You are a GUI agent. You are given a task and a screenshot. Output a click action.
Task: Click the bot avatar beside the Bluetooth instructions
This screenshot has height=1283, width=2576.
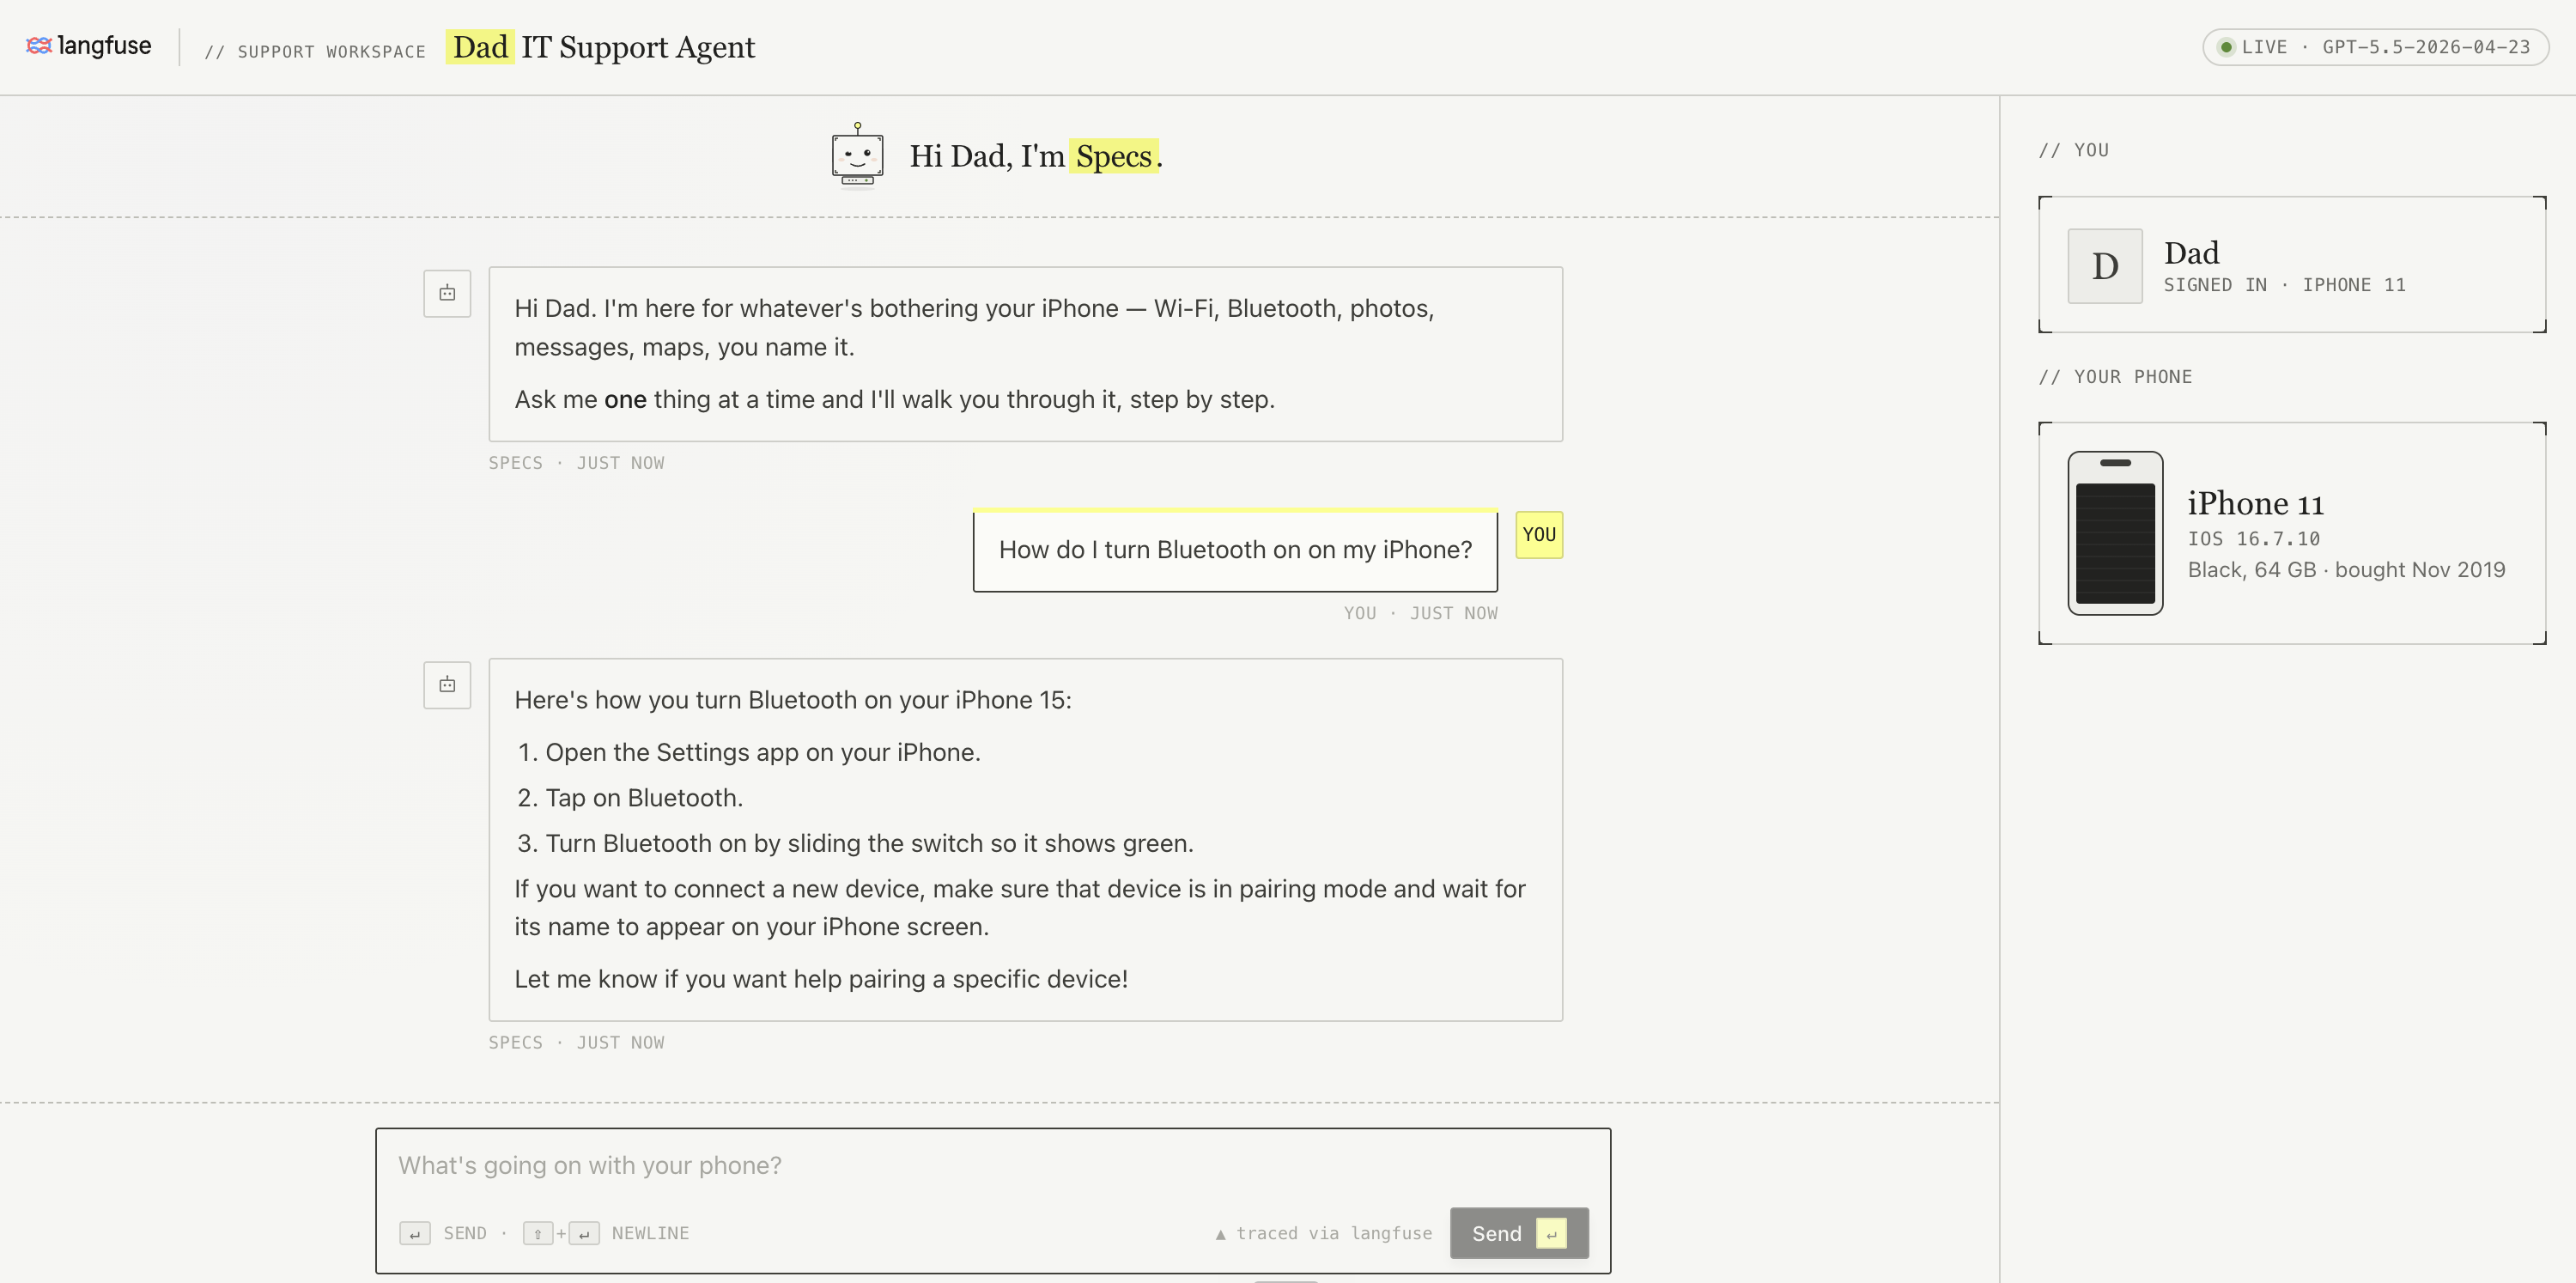[x=447, y=685]
